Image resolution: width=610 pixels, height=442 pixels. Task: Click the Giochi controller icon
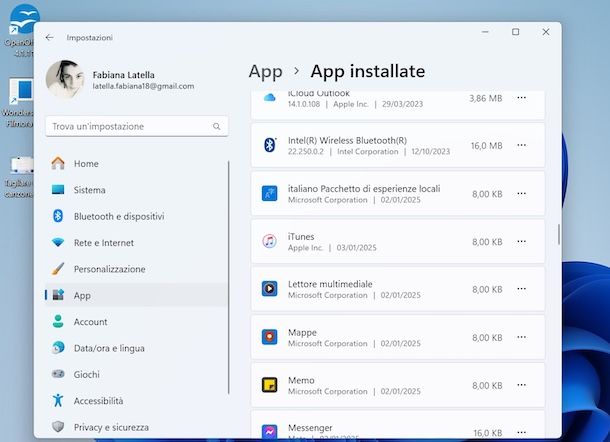click(58, 374)
